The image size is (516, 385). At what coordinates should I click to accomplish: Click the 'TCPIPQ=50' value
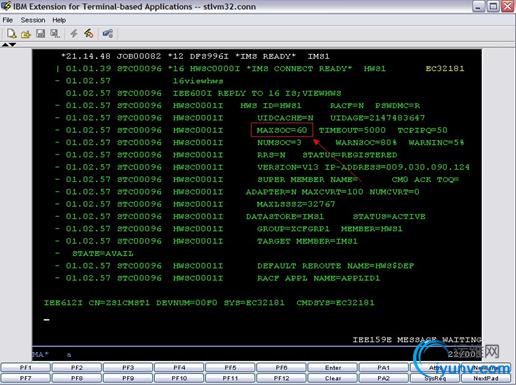click(422, 130)
